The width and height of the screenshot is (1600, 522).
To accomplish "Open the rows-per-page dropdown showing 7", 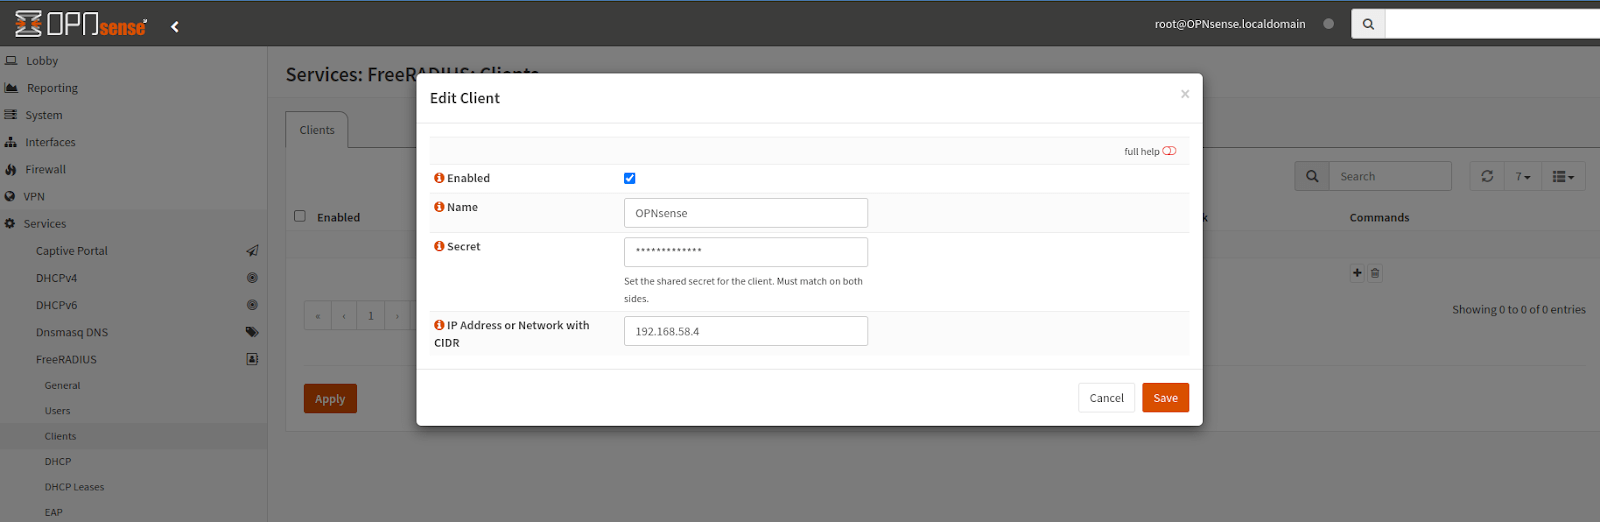I will 1522,176.
